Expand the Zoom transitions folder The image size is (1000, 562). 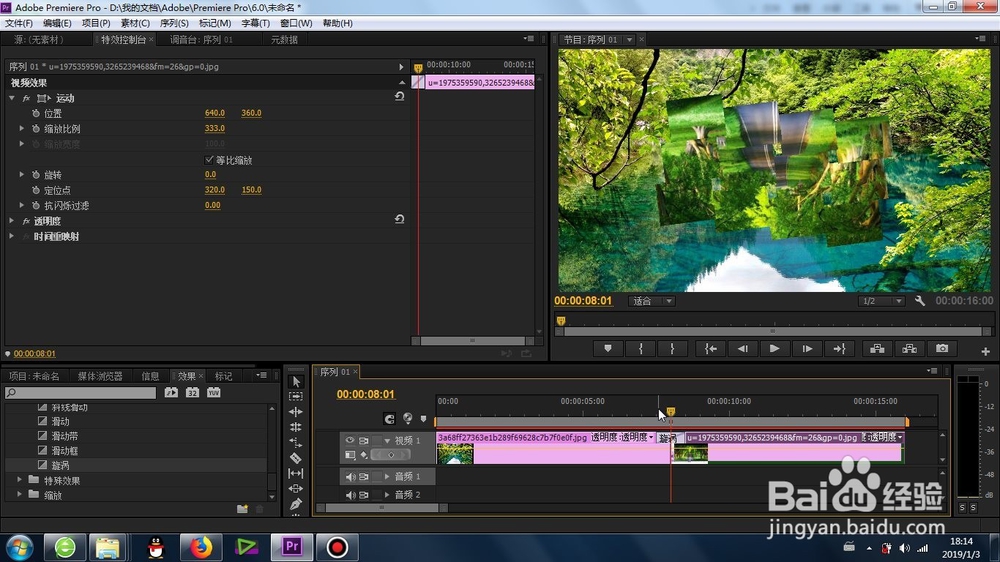point(19,494)
